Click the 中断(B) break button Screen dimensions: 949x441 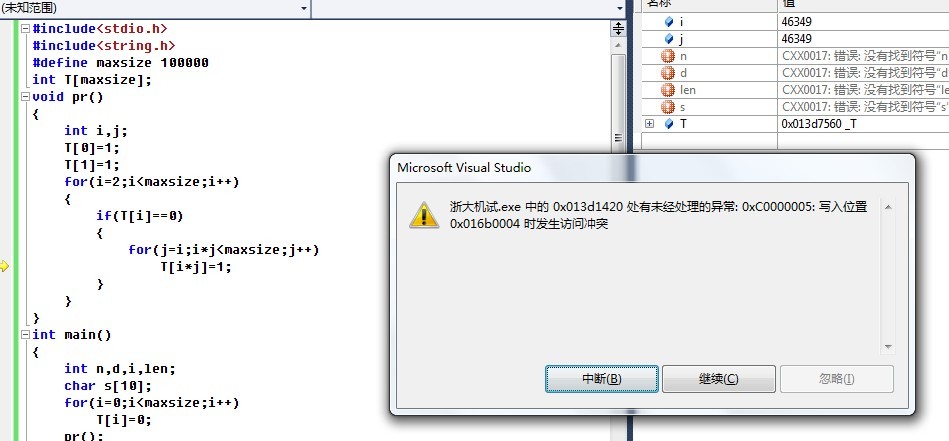pyautogui.click(x=602, y=379)
